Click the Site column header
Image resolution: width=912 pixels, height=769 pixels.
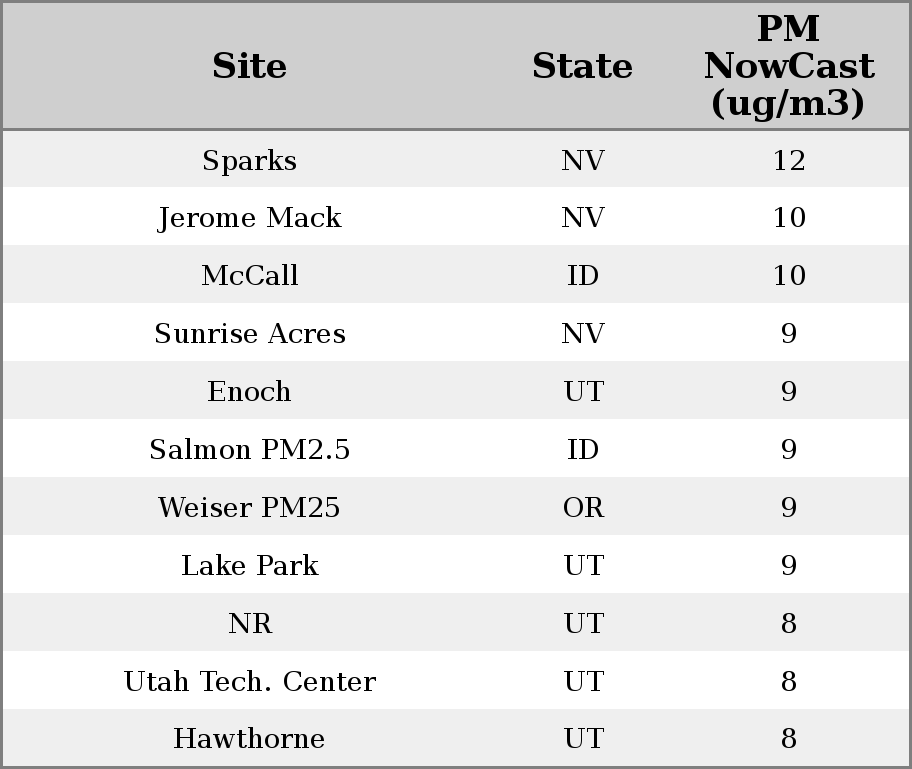249,66
